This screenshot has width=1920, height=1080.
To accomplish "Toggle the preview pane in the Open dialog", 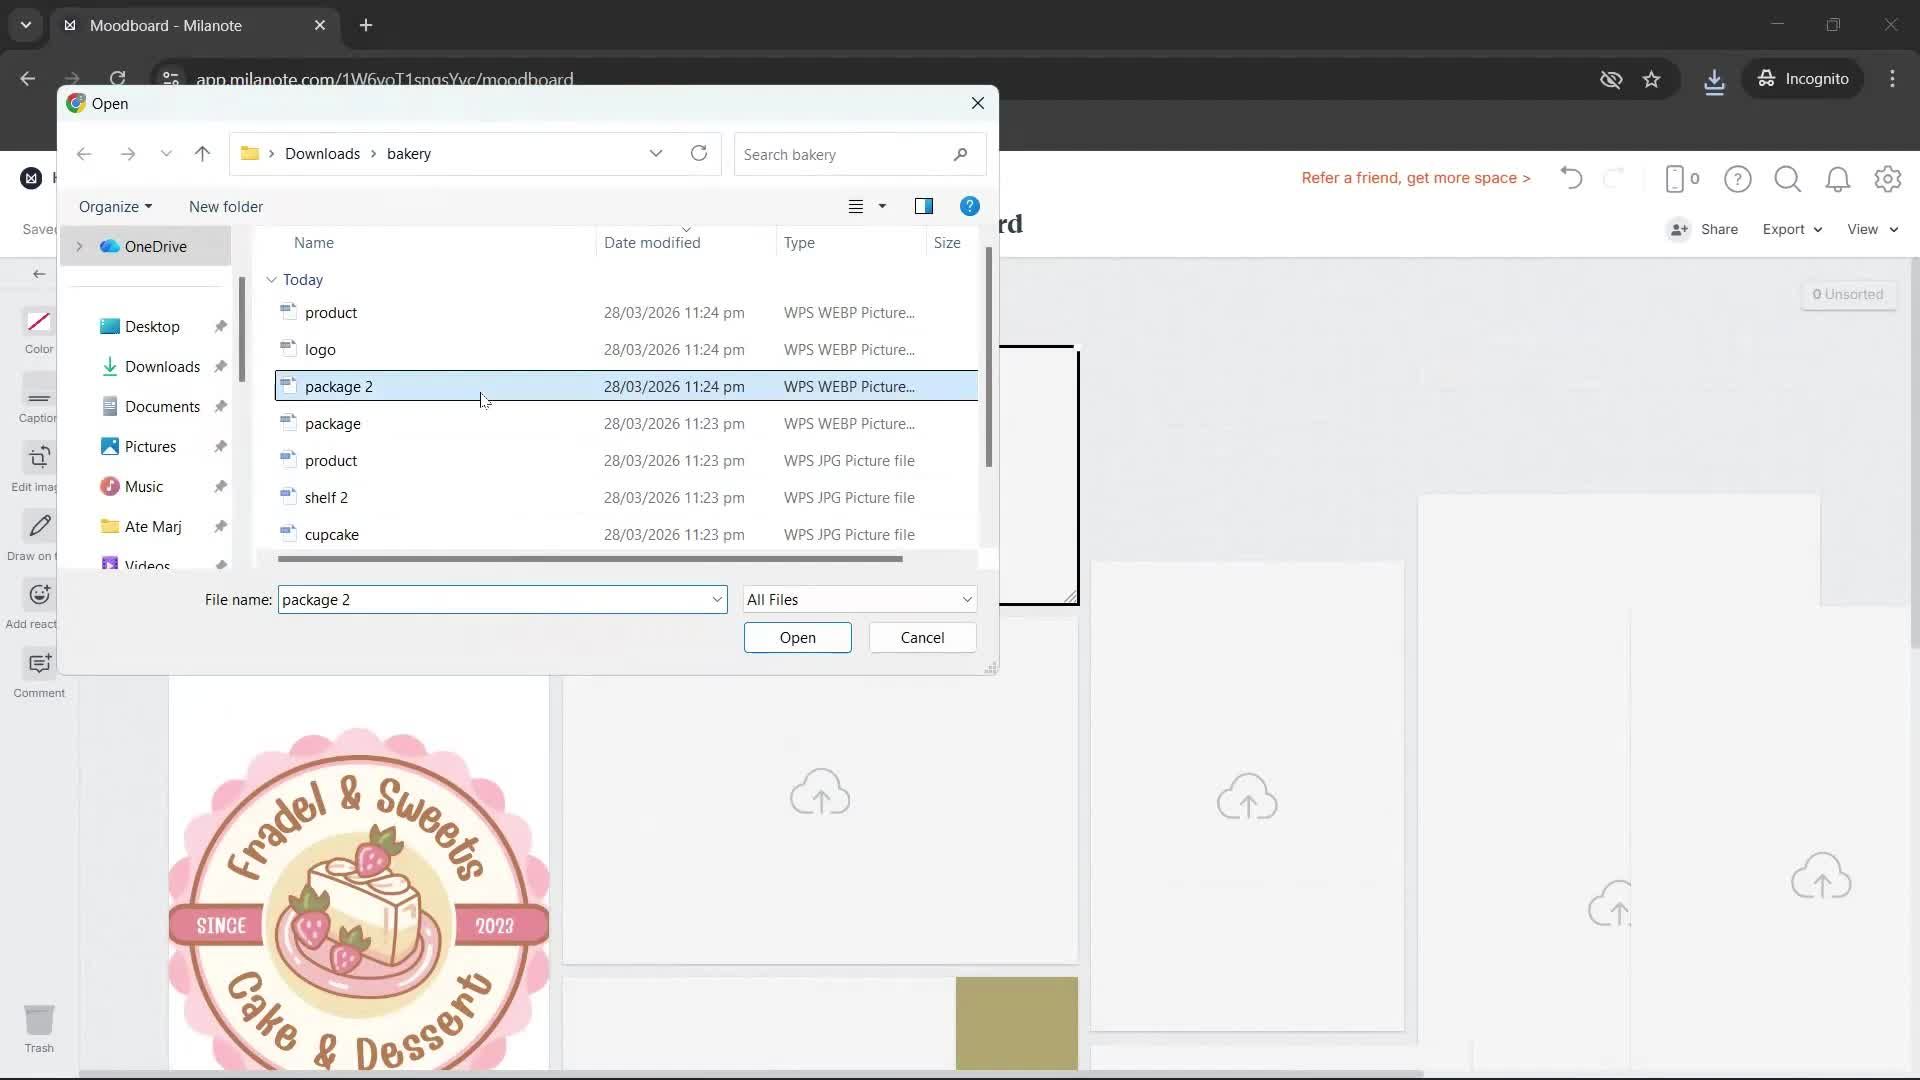I will (924, 206).
